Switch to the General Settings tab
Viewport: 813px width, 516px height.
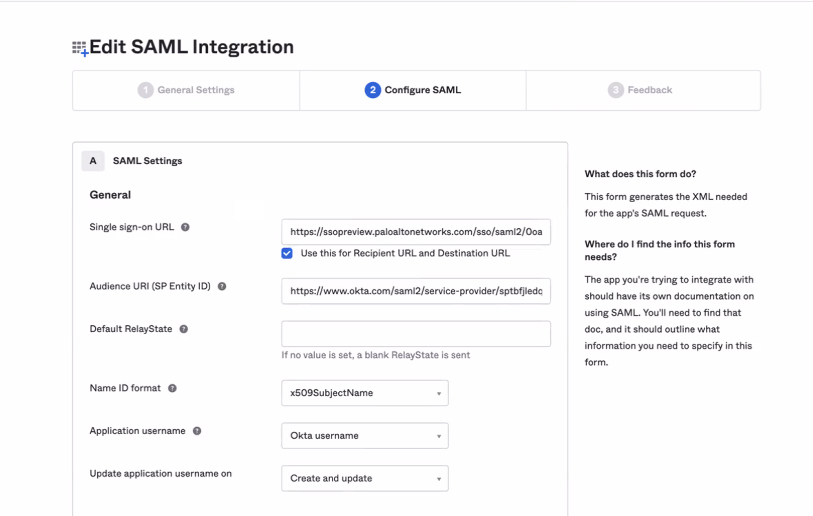tap(186, 90)
